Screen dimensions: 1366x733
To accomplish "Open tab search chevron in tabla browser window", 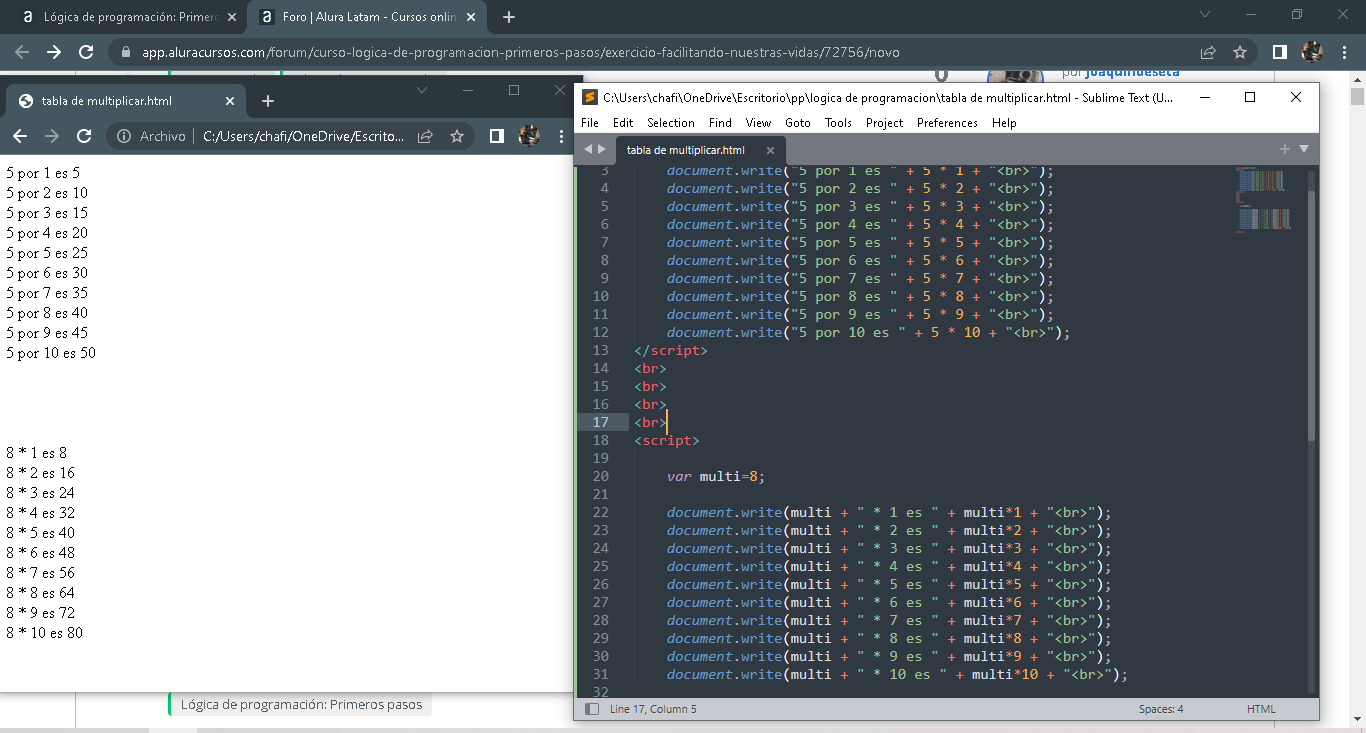I will [x=422, y=90].
